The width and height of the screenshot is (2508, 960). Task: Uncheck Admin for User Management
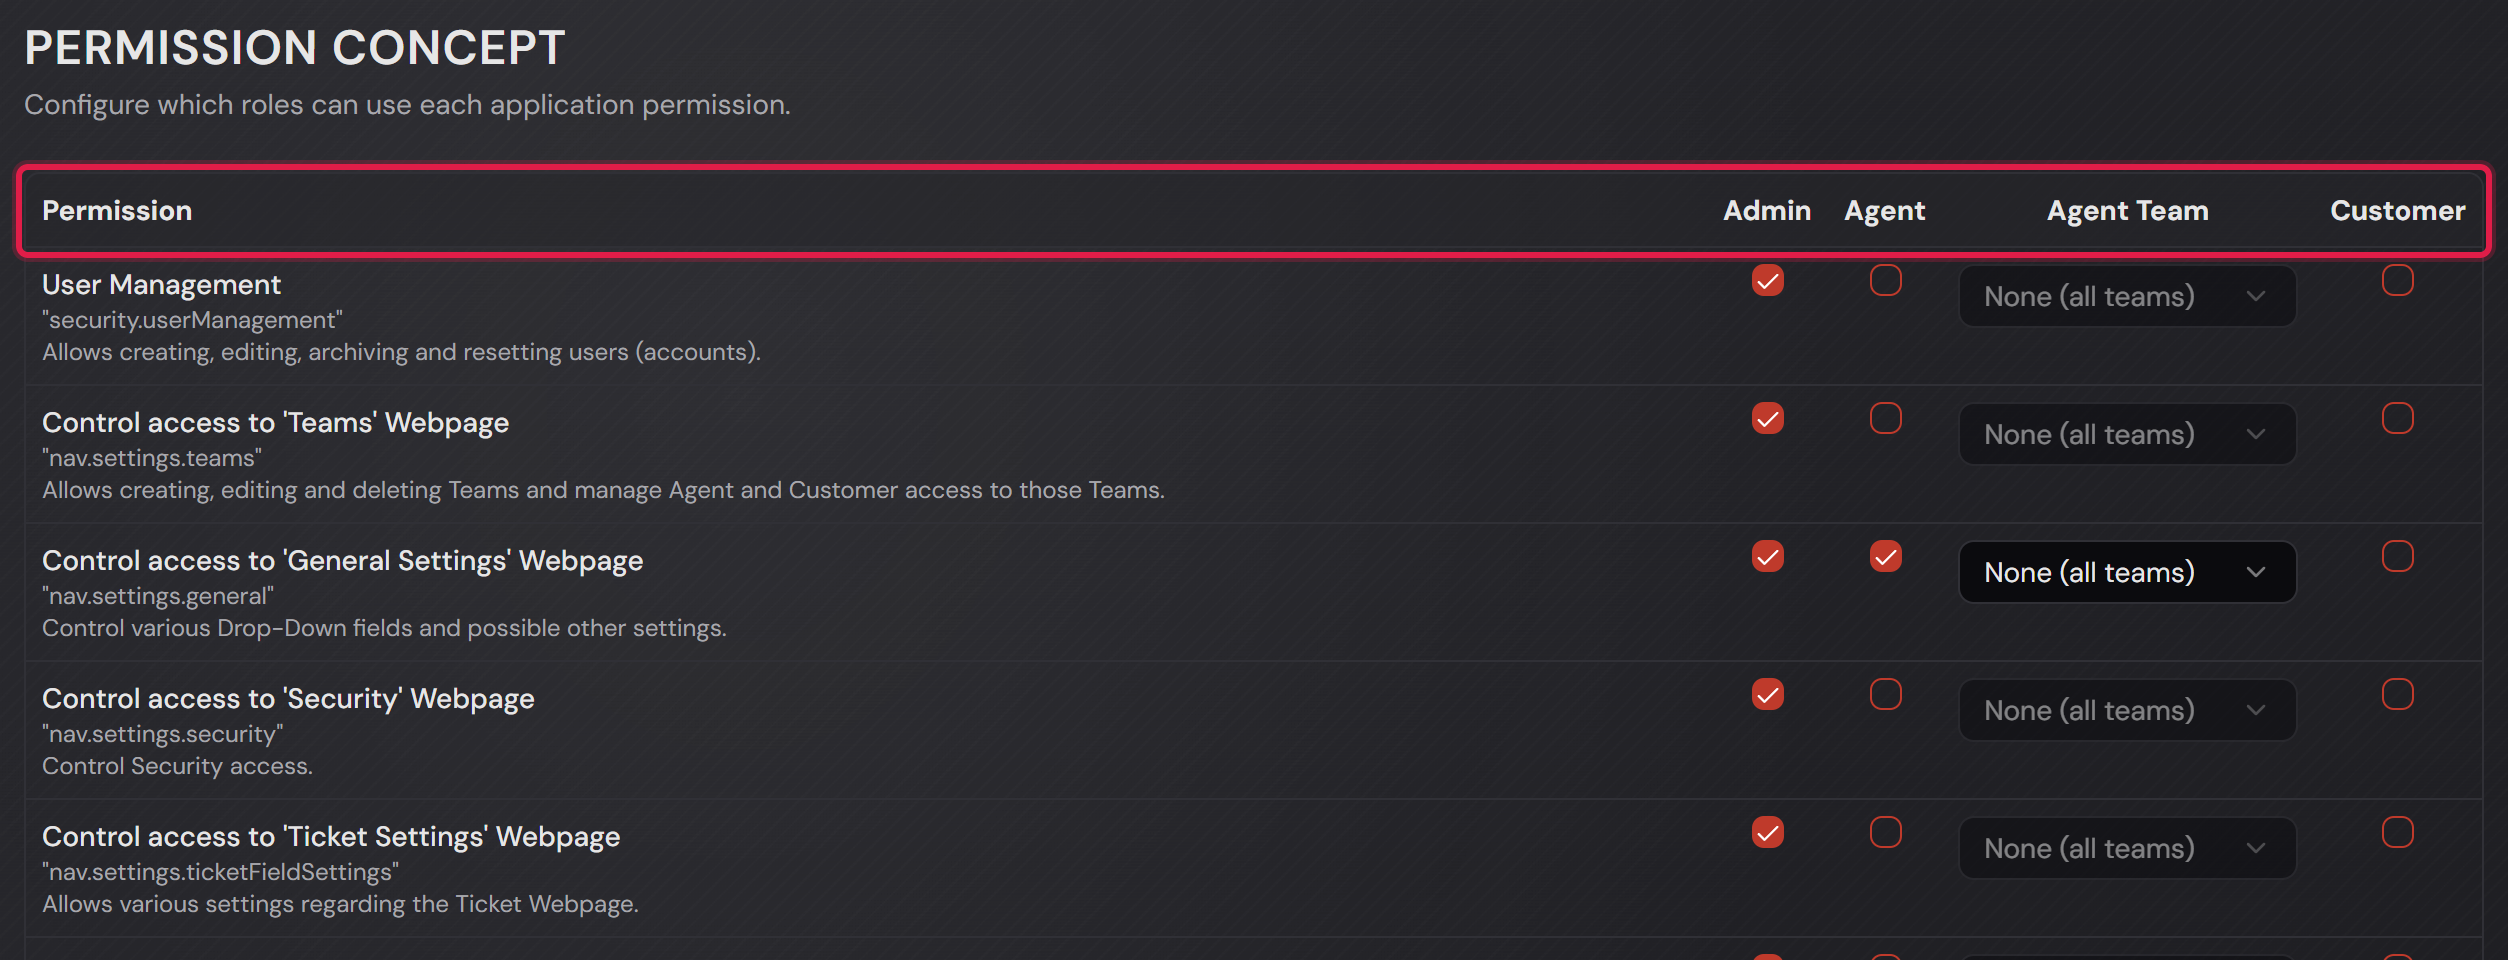pos(1767,281)
